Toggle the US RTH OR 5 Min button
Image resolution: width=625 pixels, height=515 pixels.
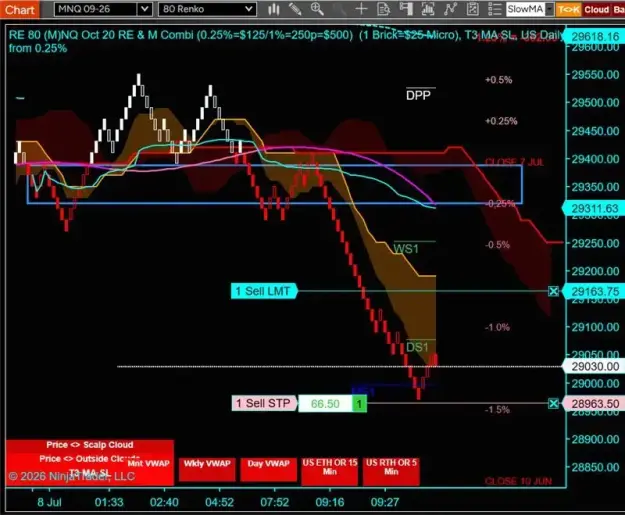pyautogui.click(x=391, y=470)
